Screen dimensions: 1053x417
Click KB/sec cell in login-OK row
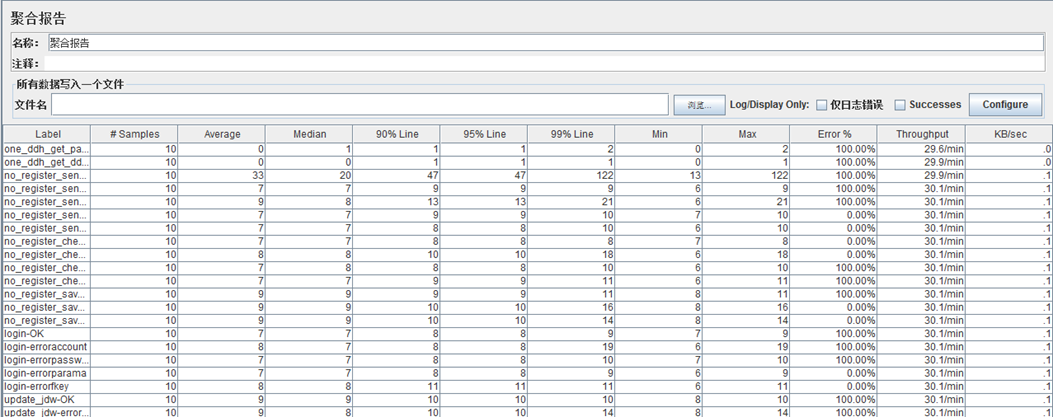pyautogui.click(x=1009, y=334)
